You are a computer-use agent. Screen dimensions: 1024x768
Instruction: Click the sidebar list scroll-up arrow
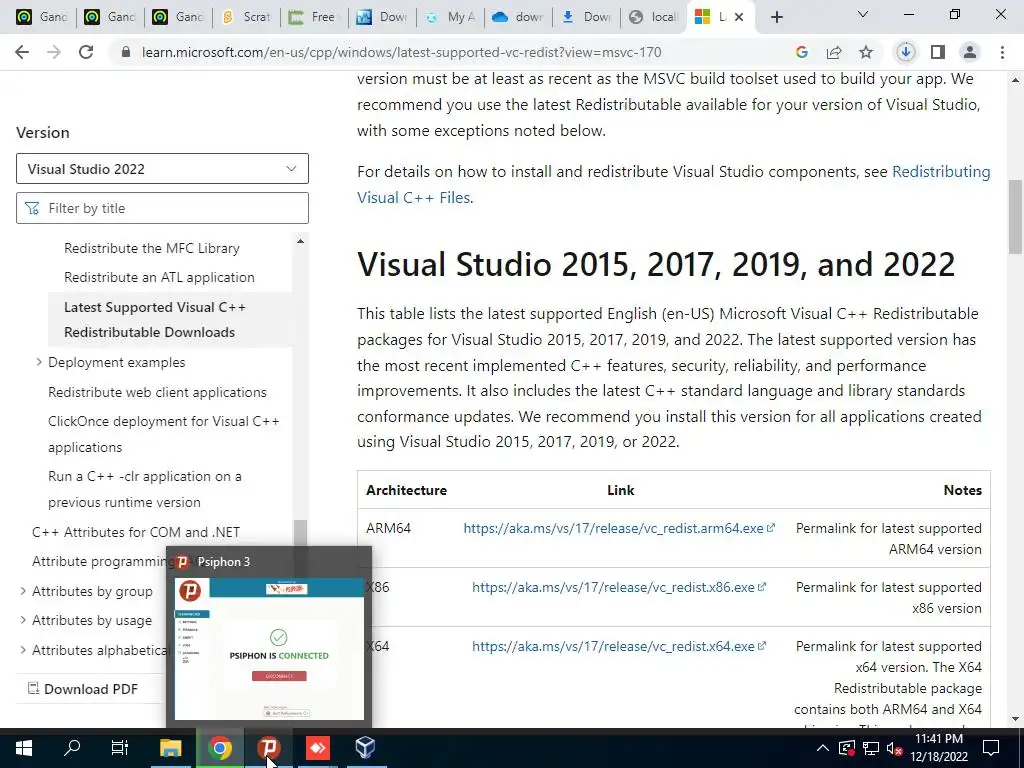300,241
